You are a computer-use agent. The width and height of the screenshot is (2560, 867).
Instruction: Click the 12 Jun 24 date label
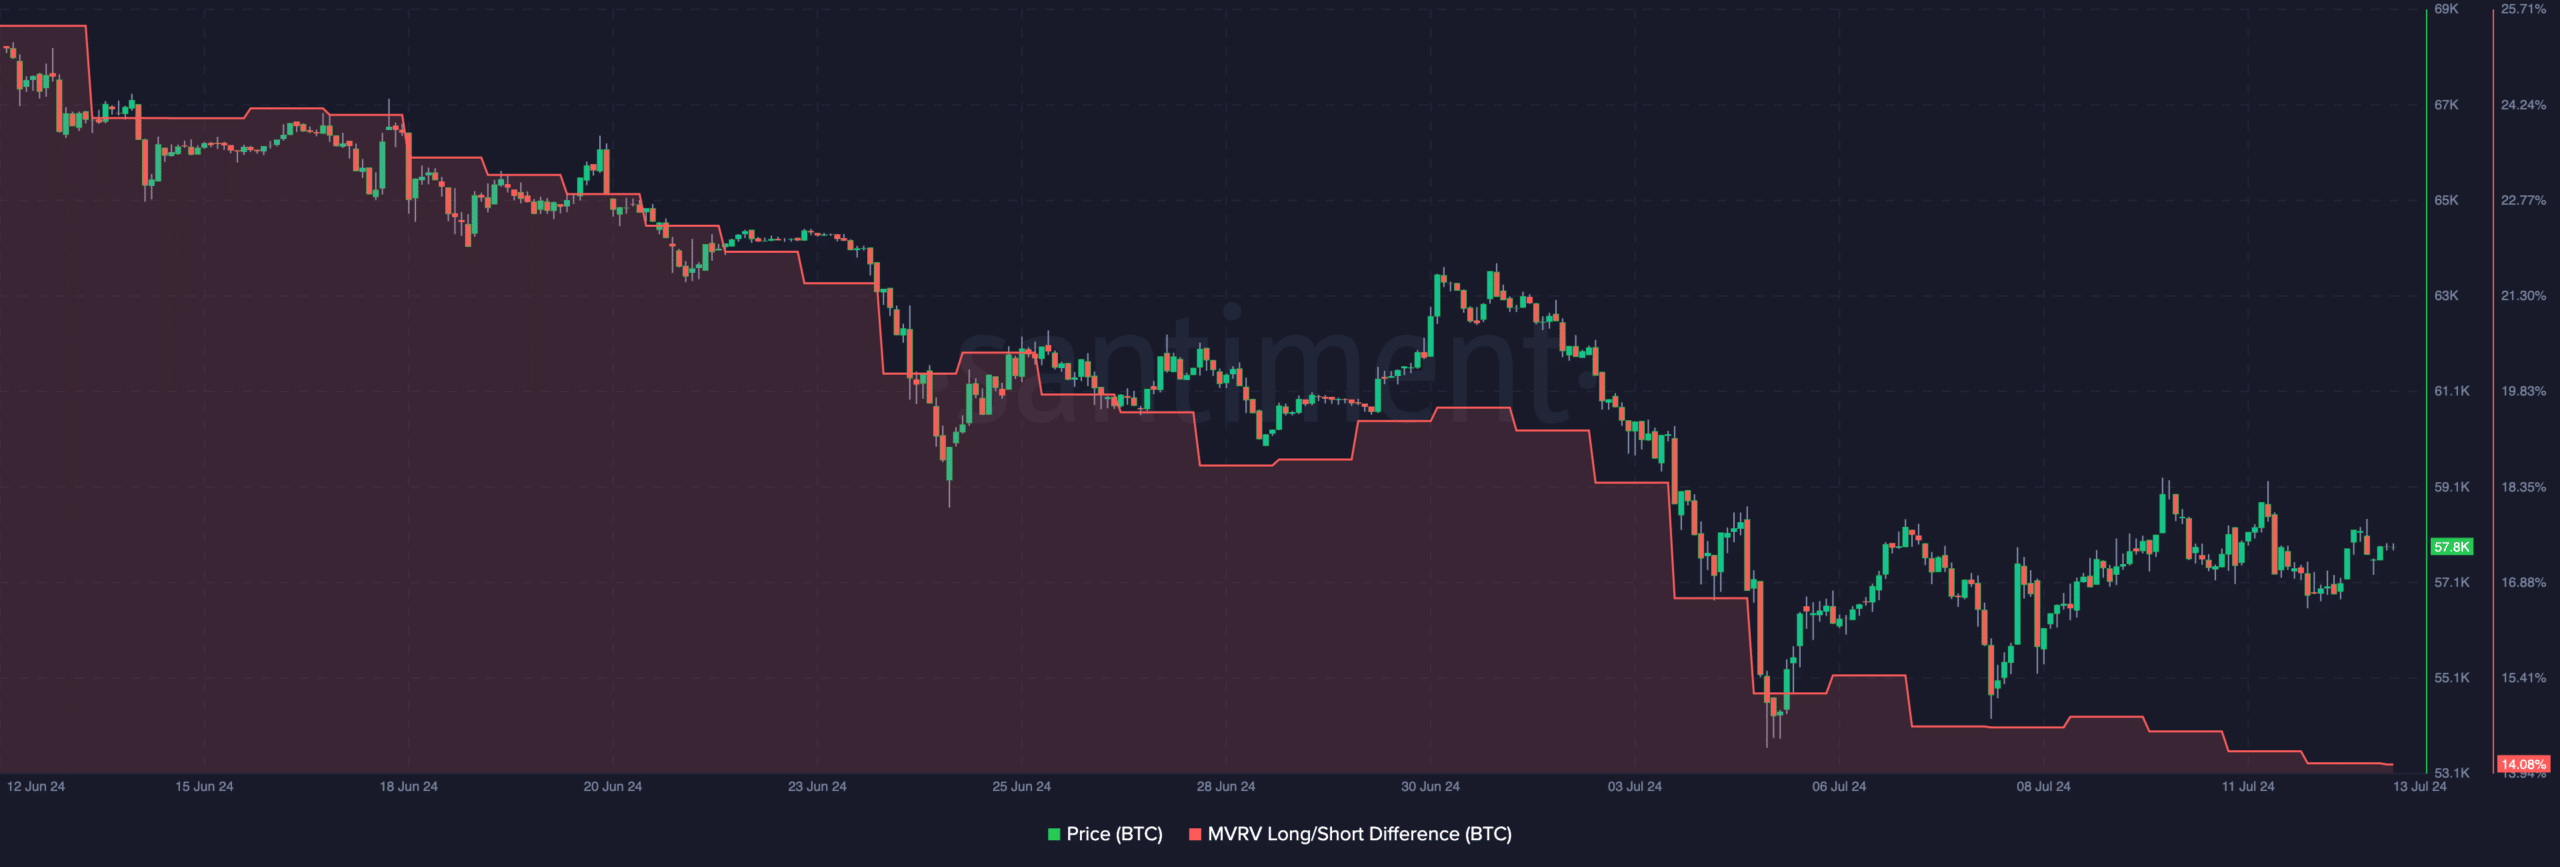pos(36,787)
